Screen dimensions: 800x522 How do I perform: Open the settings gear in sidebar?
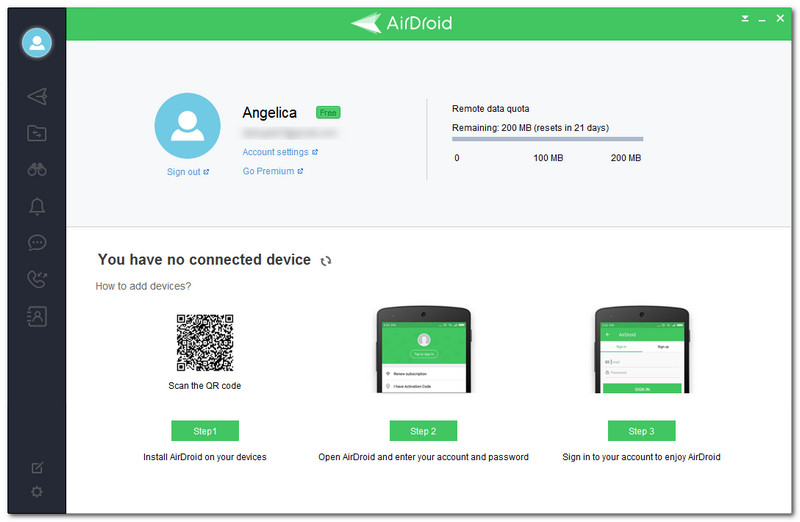click(37, 491)
